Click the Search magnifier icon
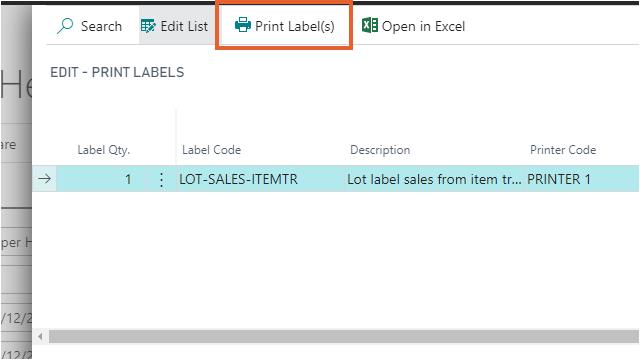This screenshot has height=360, width=640. pos(65,26)
